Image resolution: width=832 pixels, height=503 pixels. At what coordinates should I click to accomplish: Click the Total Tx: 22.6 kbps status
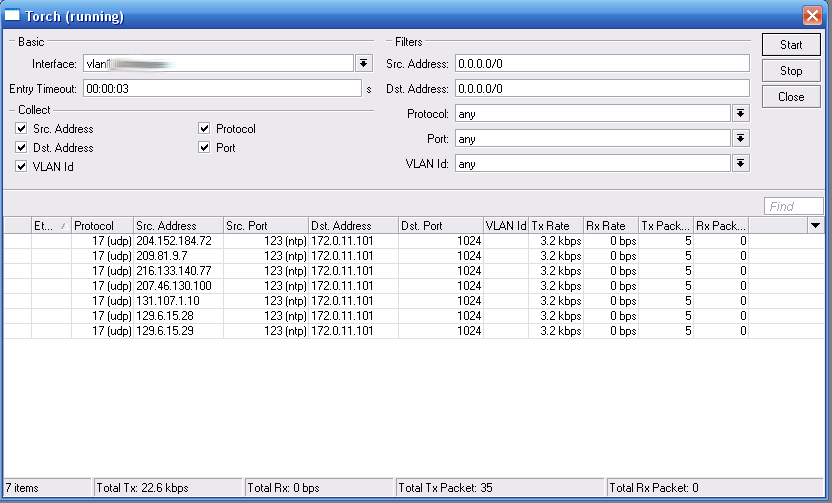coord(143,488)
